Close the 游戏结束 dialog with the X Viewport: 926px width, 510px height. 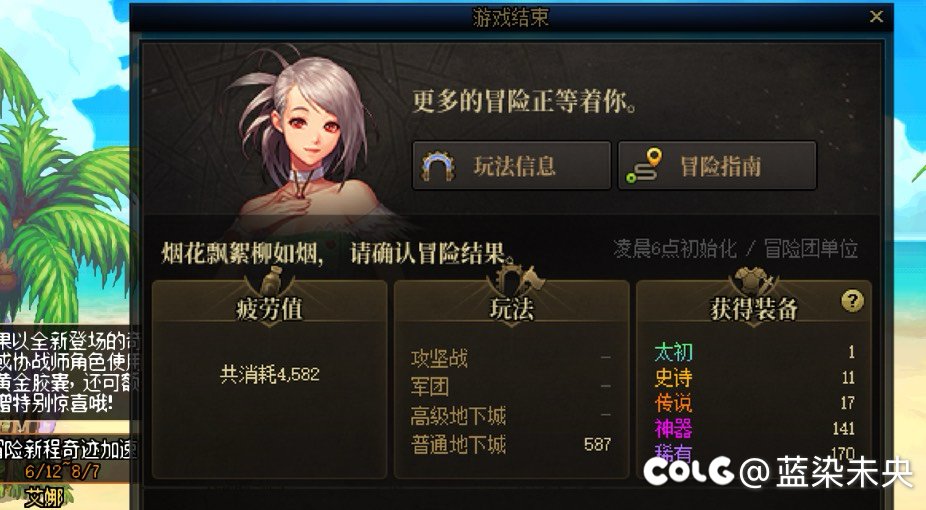[x=876, y=17]
